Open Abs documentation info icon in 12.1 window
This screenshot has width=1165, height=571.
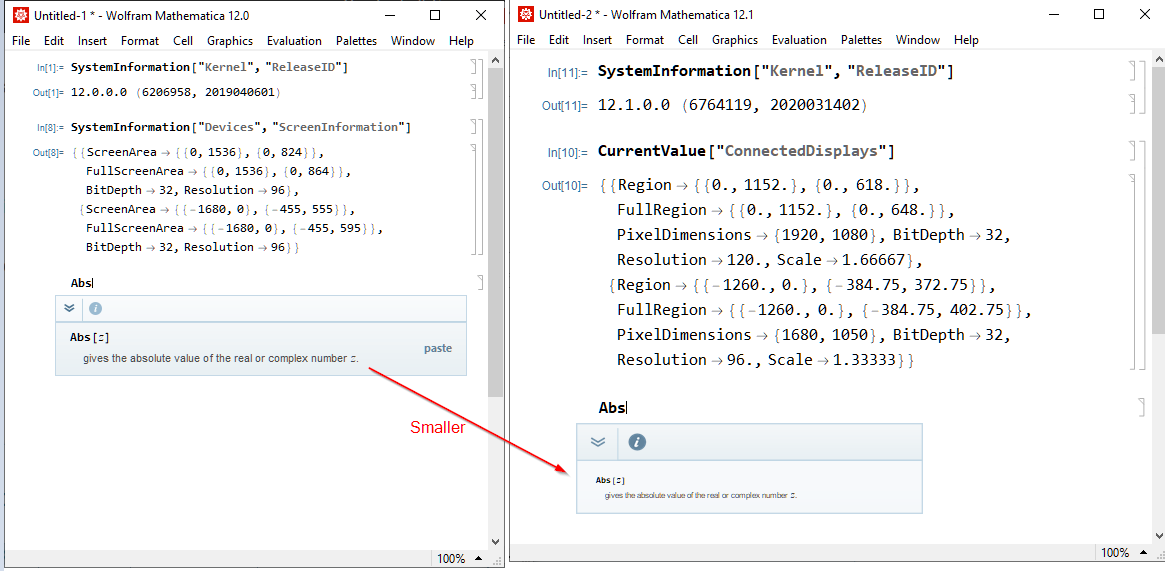(x=637, y=442)
